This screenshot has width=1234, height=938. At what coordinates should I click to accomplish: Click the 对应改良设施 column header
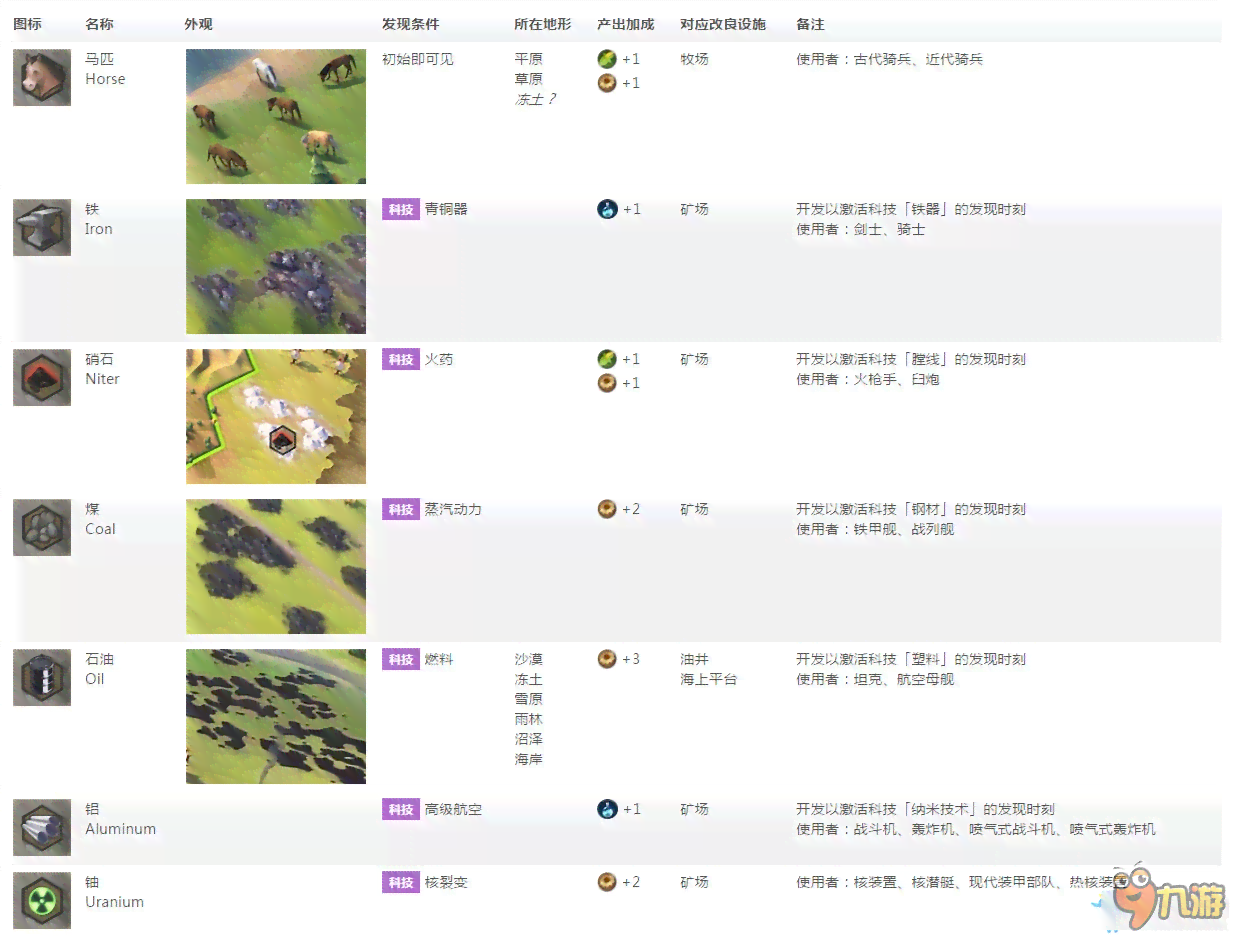(723, 24)
